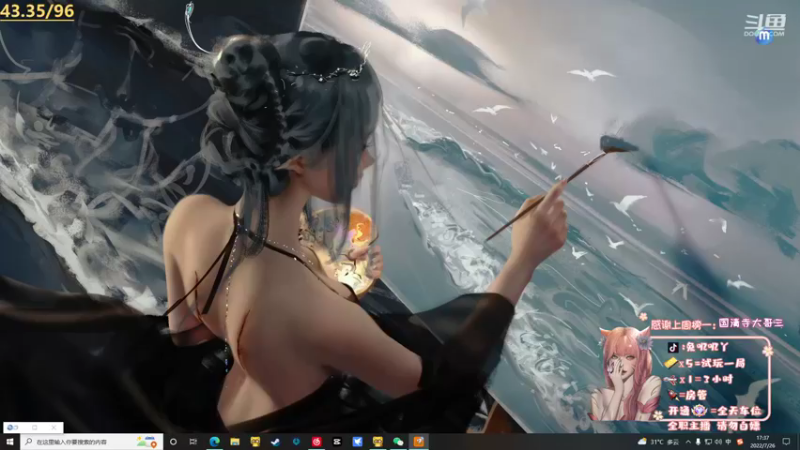Open Cortana circle icon in taskbar

173,442
